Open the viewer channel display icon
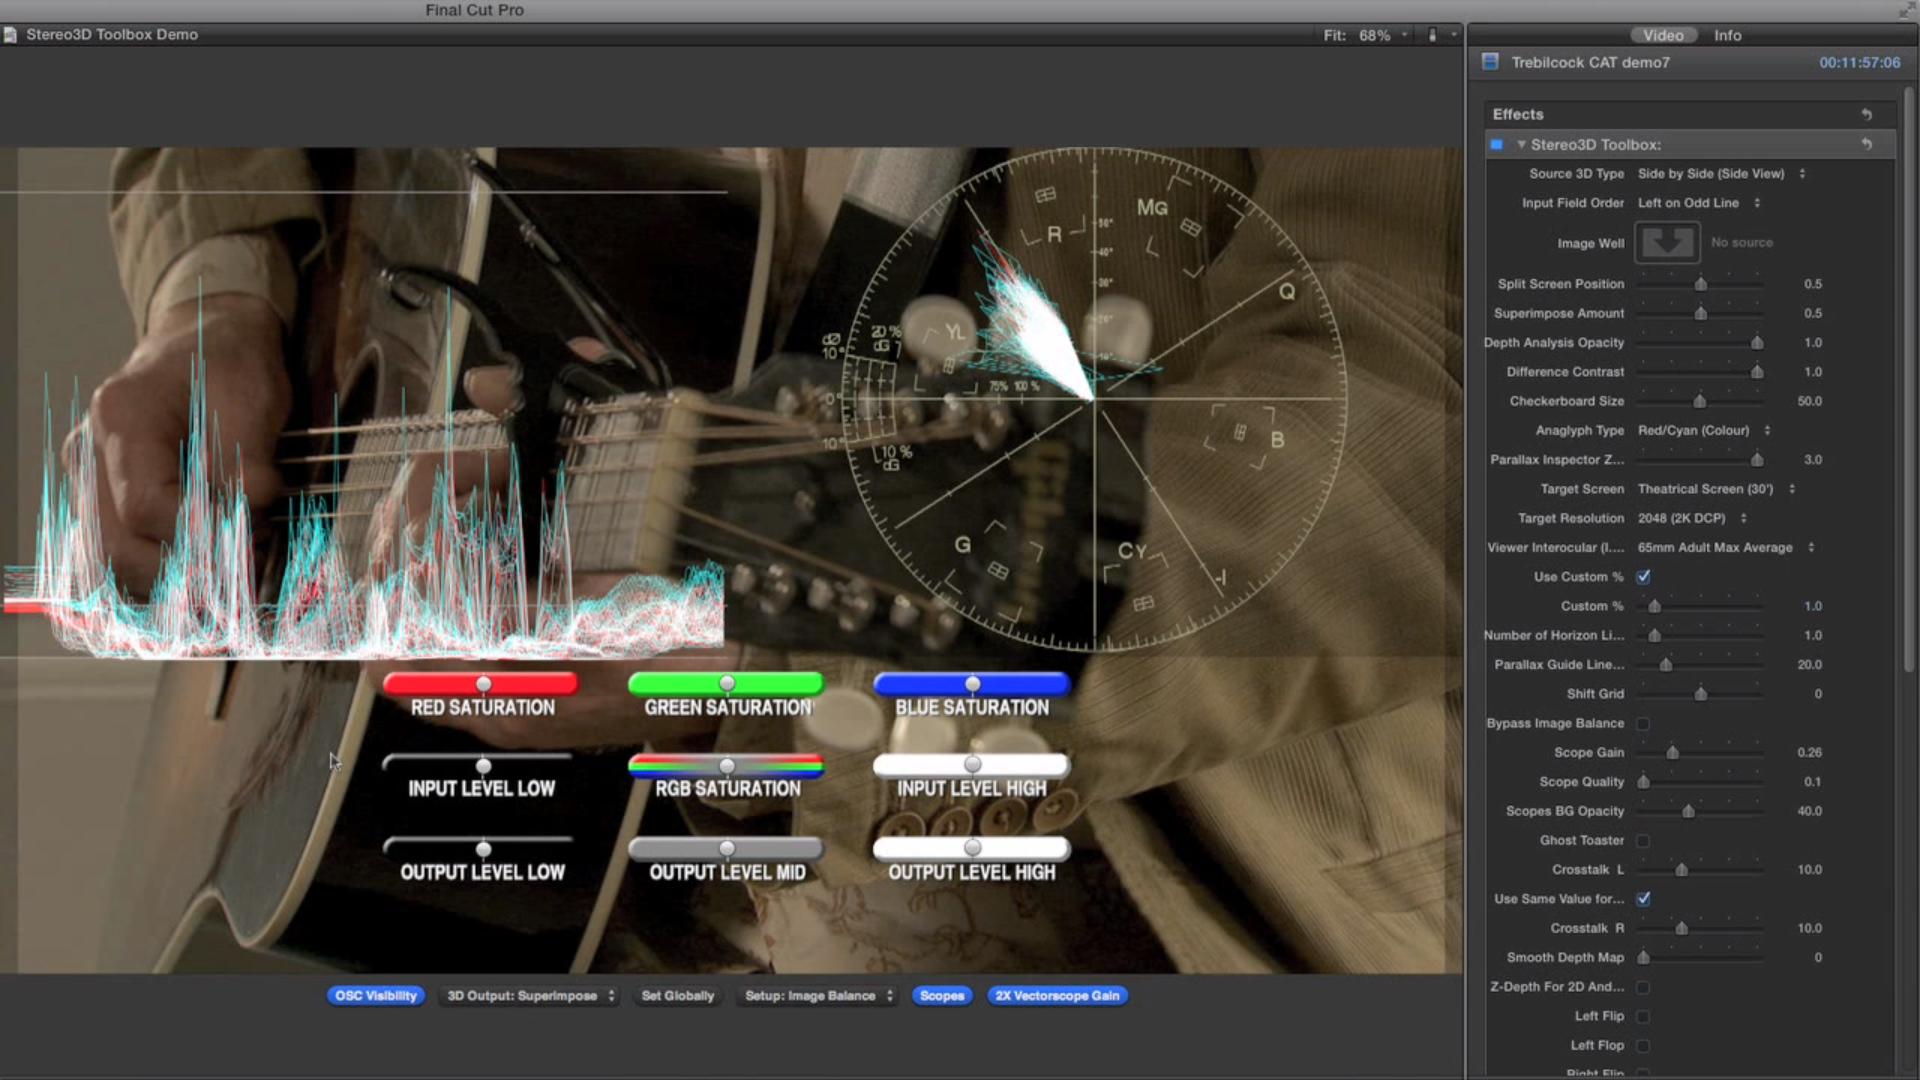1920x1080 pixels. tap(1432, 35)
